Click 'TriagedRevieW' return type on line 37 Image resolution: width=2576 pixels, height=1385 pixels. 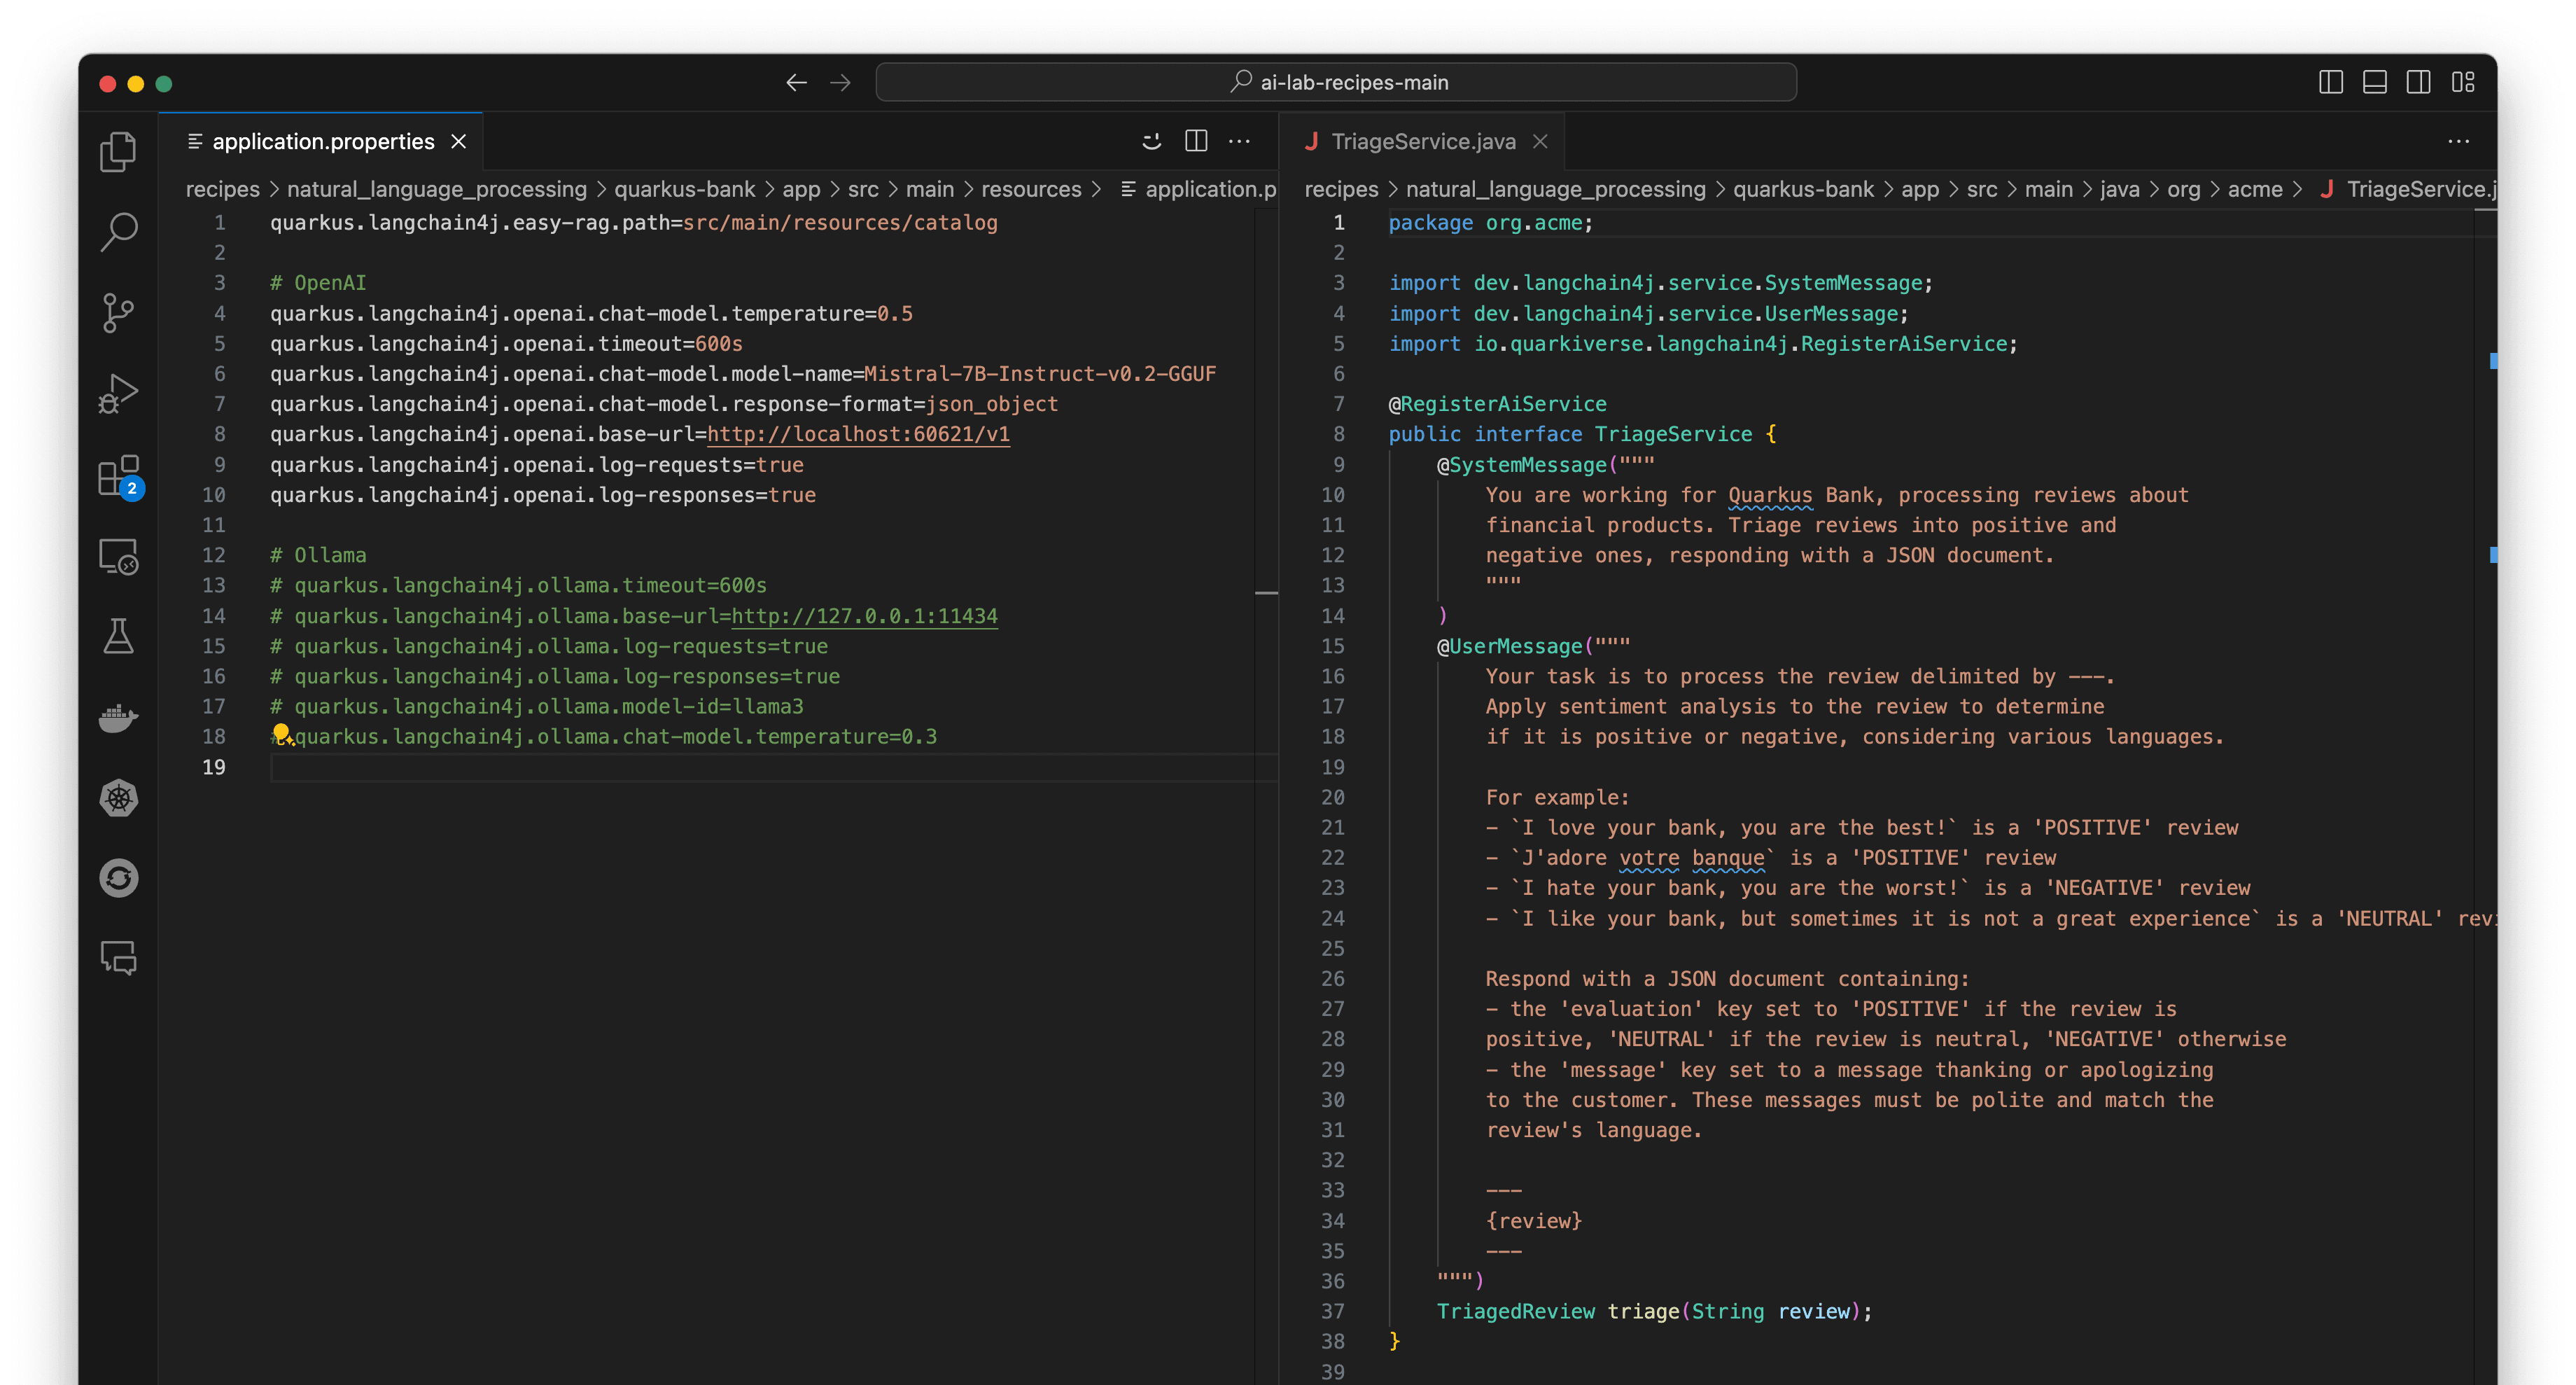[x=1515, y=1311]
